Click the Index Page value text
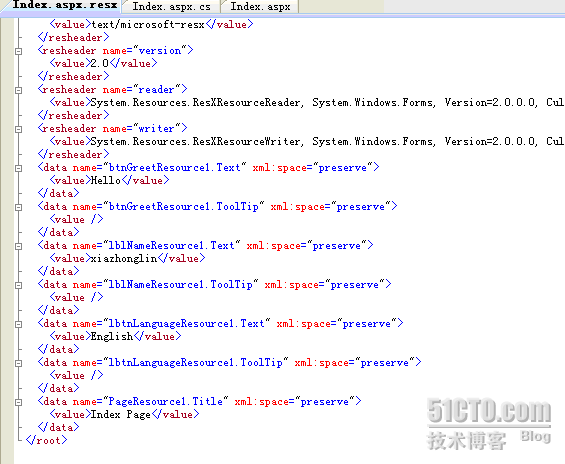This screenshot has width=565, height=464. [x=120, y=414]
